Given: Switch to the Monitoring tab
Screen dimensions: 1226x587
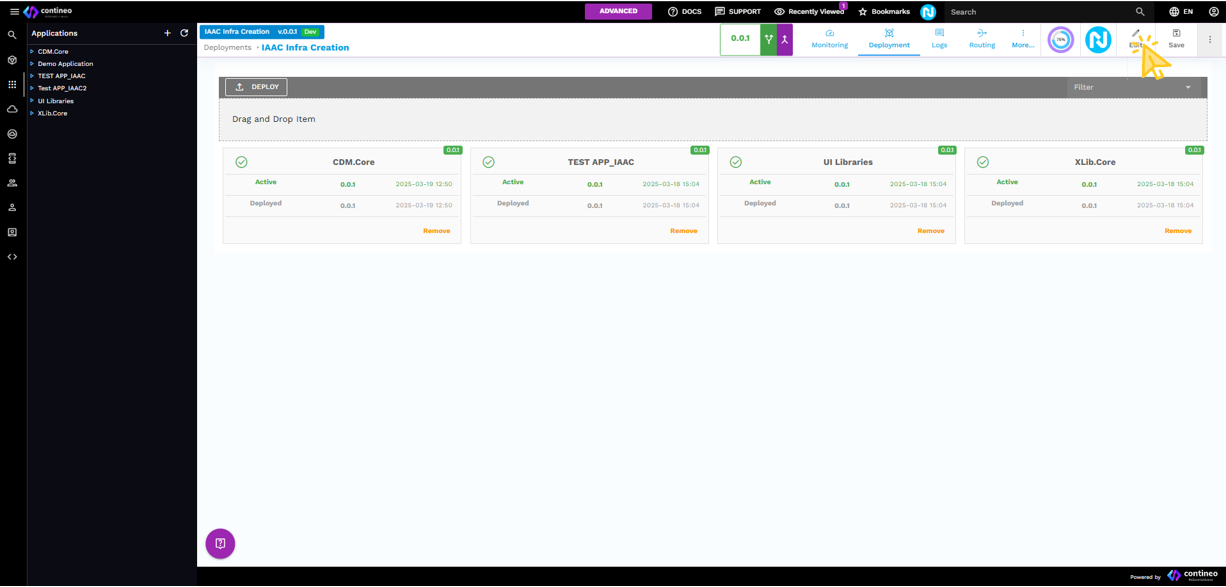Looking at the screenshot, I should 829,39.
